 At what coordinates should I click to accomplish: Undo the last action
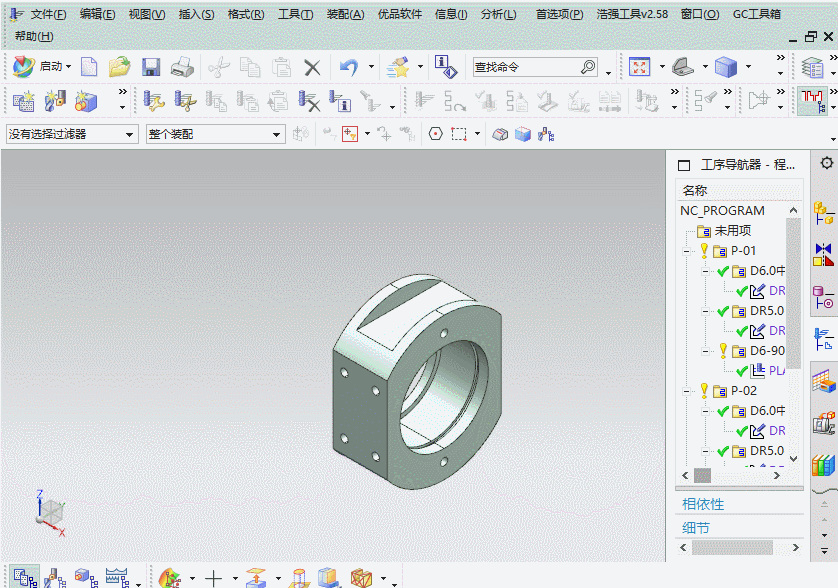(x=349, y=67)
